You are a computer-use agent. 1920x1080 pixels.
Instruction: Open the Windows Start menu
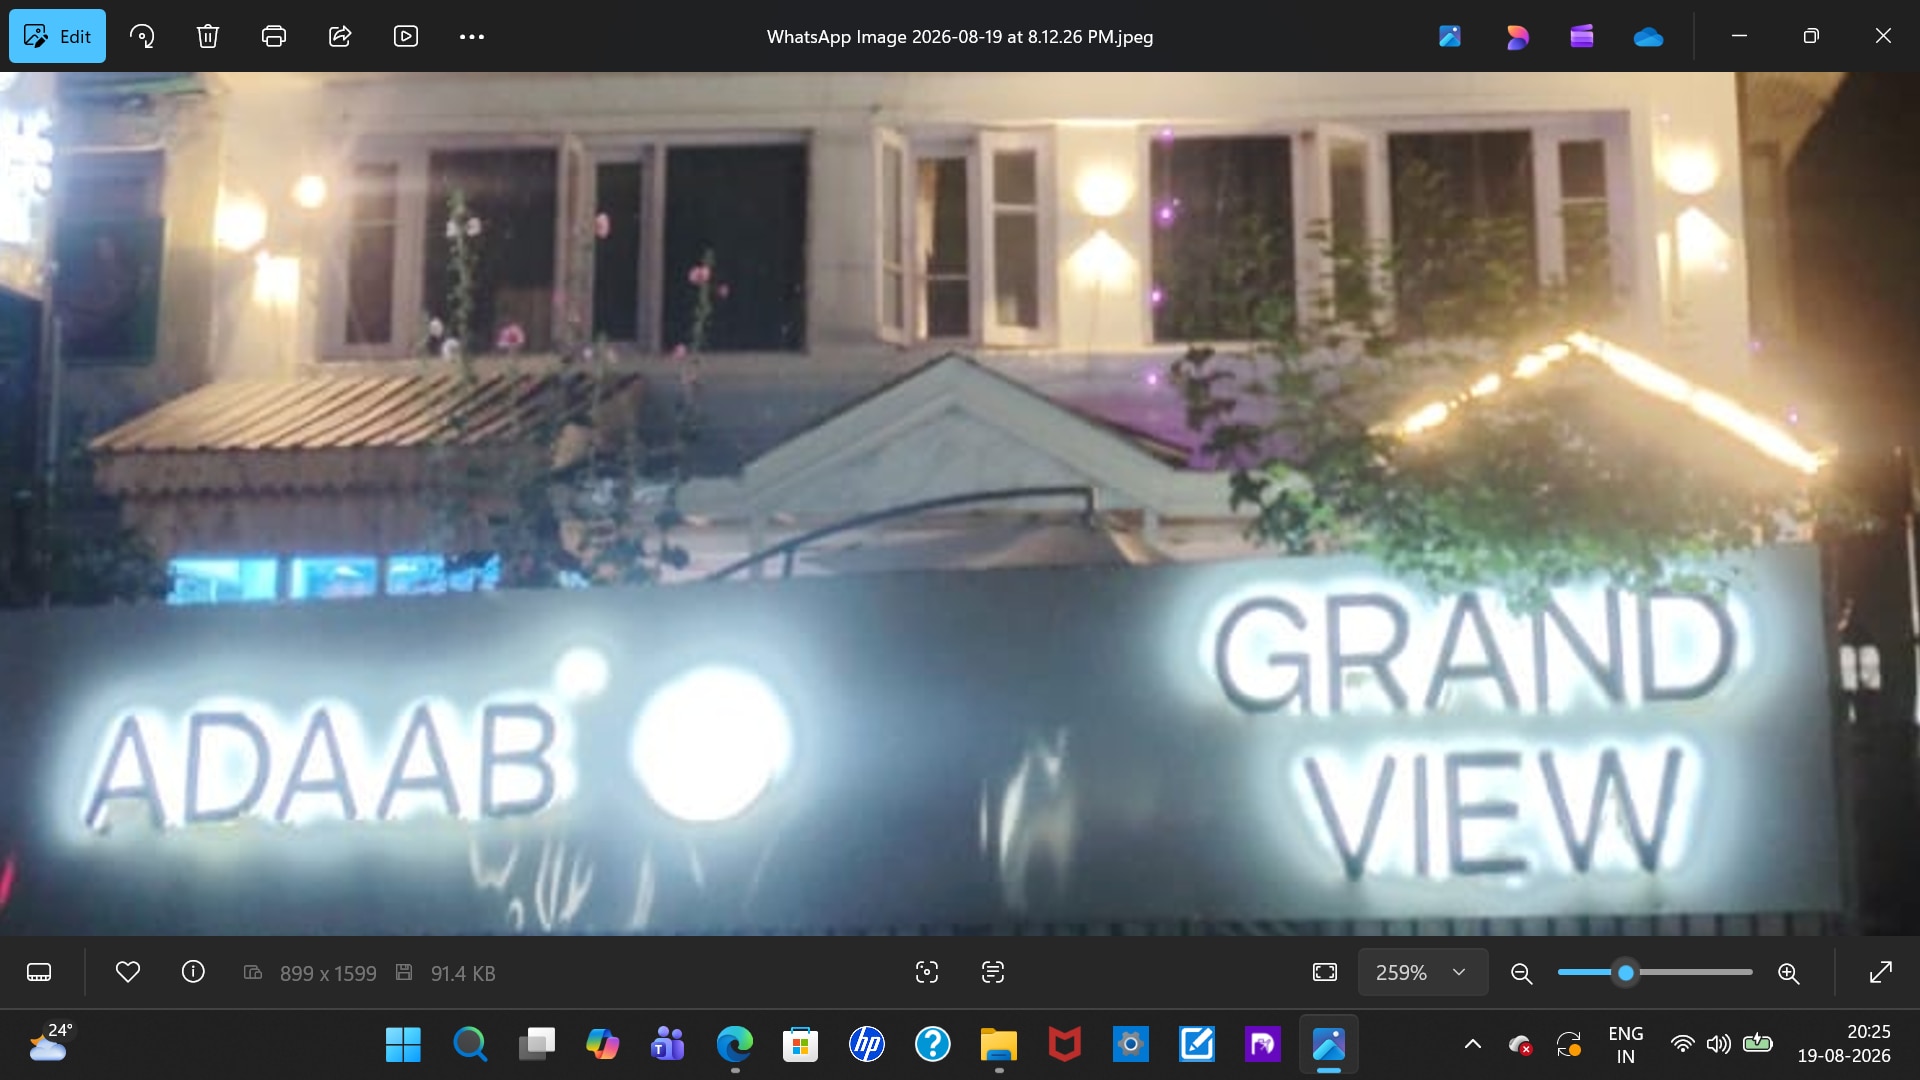(x=403, y=1045)
